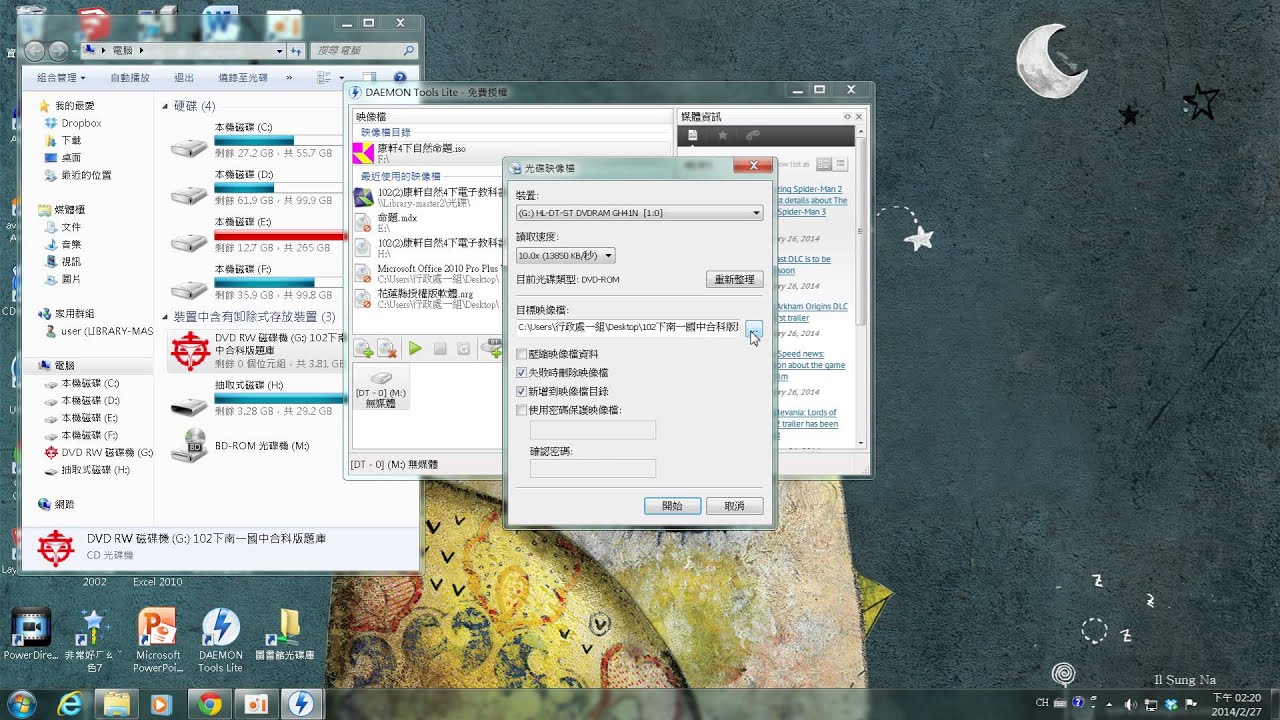This screenshot has height=720, width=1280.
Task: Collapse the 裝置中含有卸除式存放裝置 group
Action: coord(165,317)
